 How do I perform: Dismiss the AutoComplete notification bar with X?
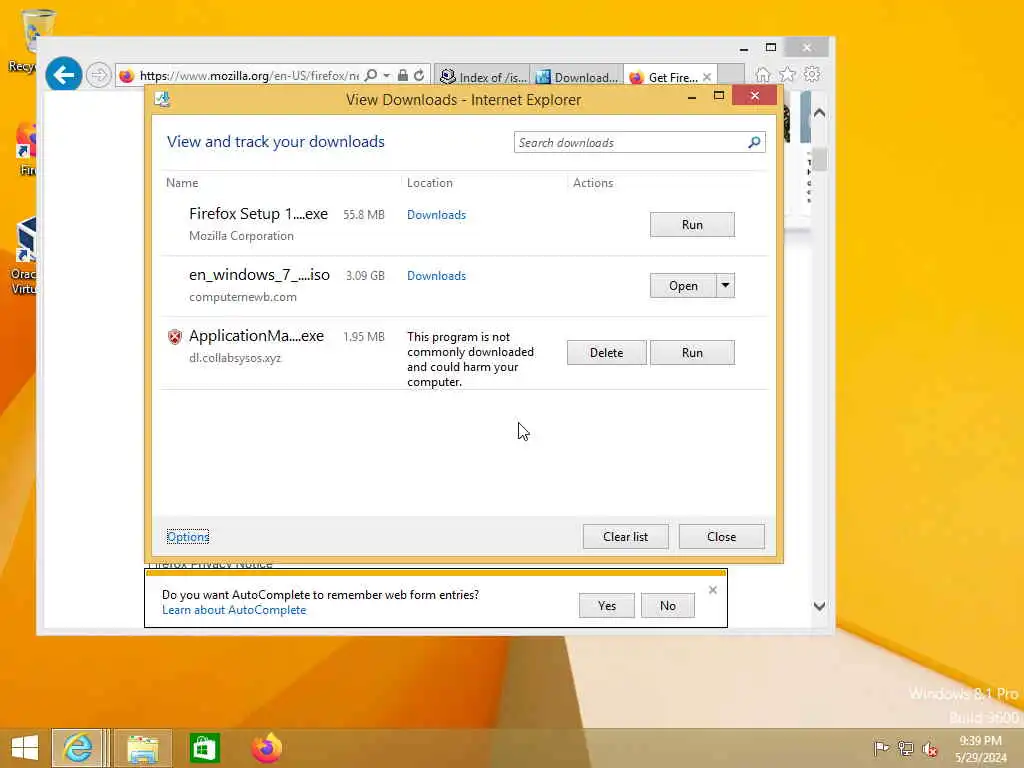pyautogui.click(x=712, y=590)
